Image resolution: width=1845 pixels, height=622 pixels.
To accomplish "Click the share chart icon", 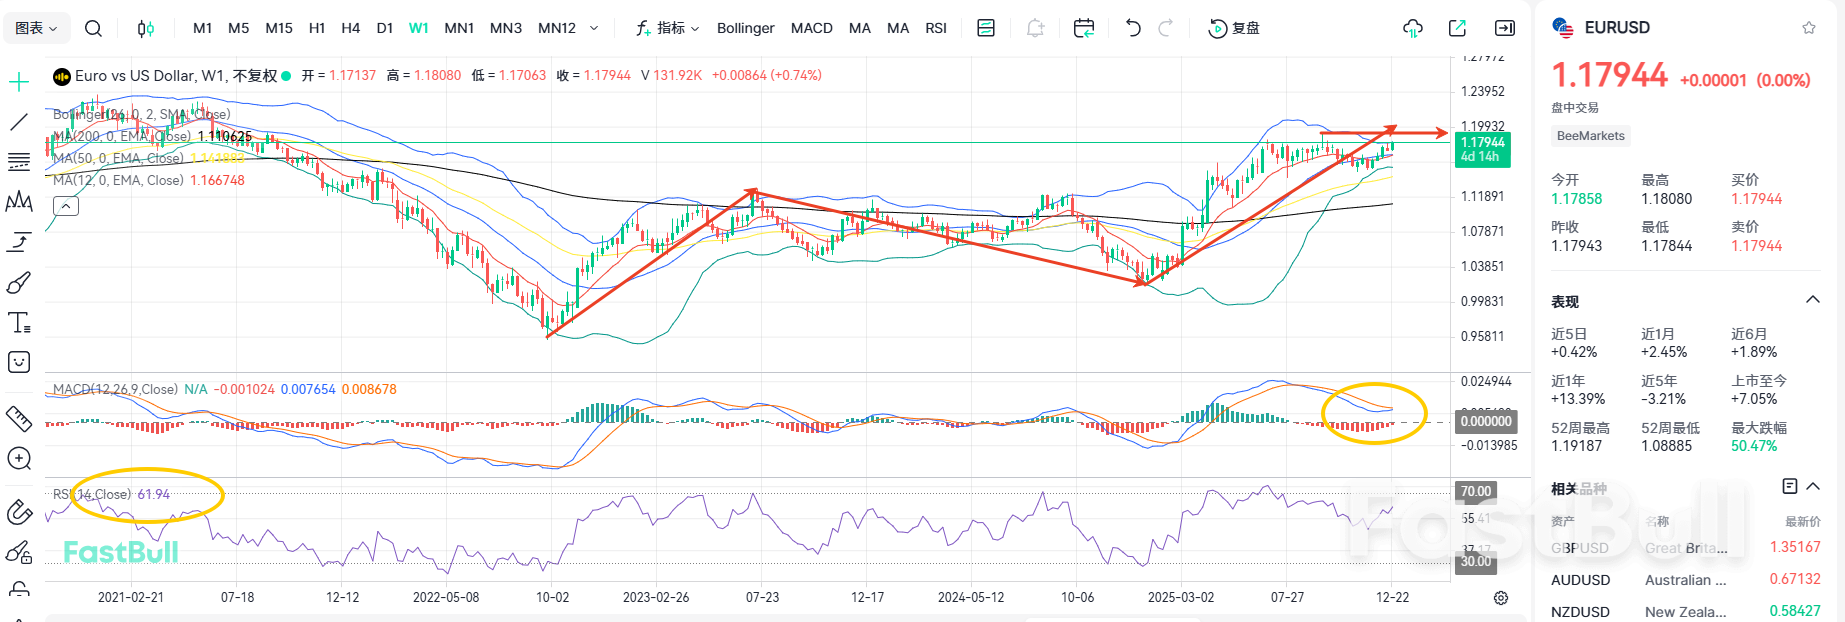I will (1457, 28).
